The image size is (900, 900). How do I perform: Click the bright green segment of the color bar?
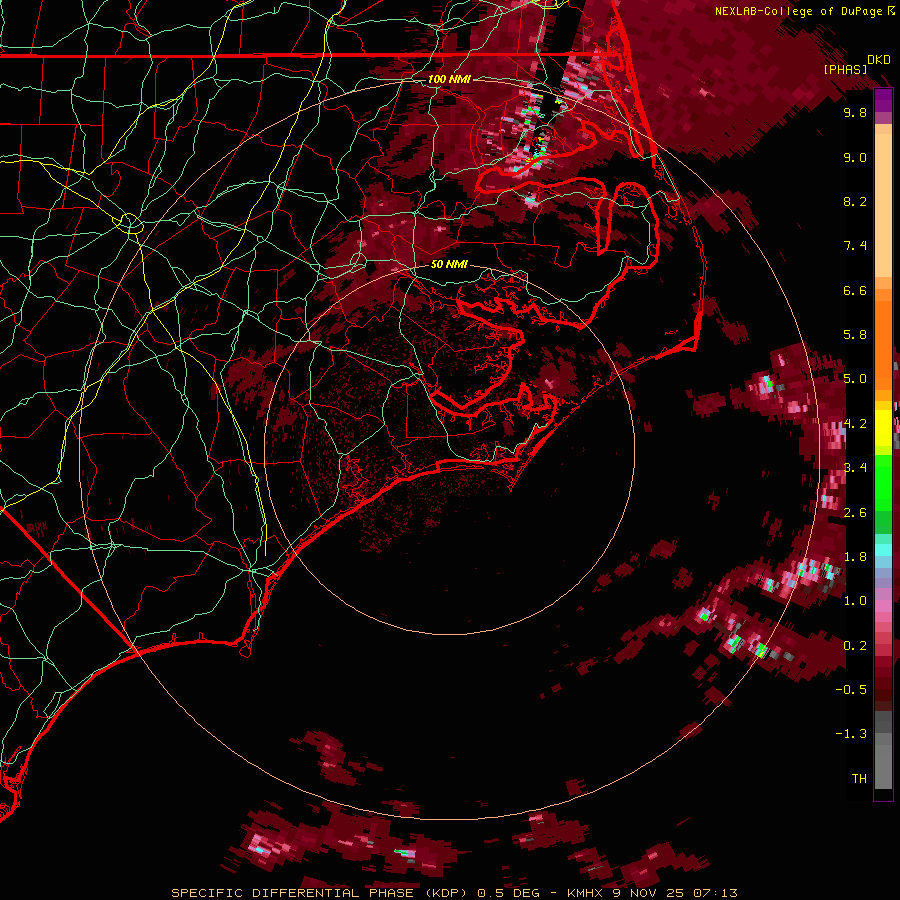(x=883, y=482)
